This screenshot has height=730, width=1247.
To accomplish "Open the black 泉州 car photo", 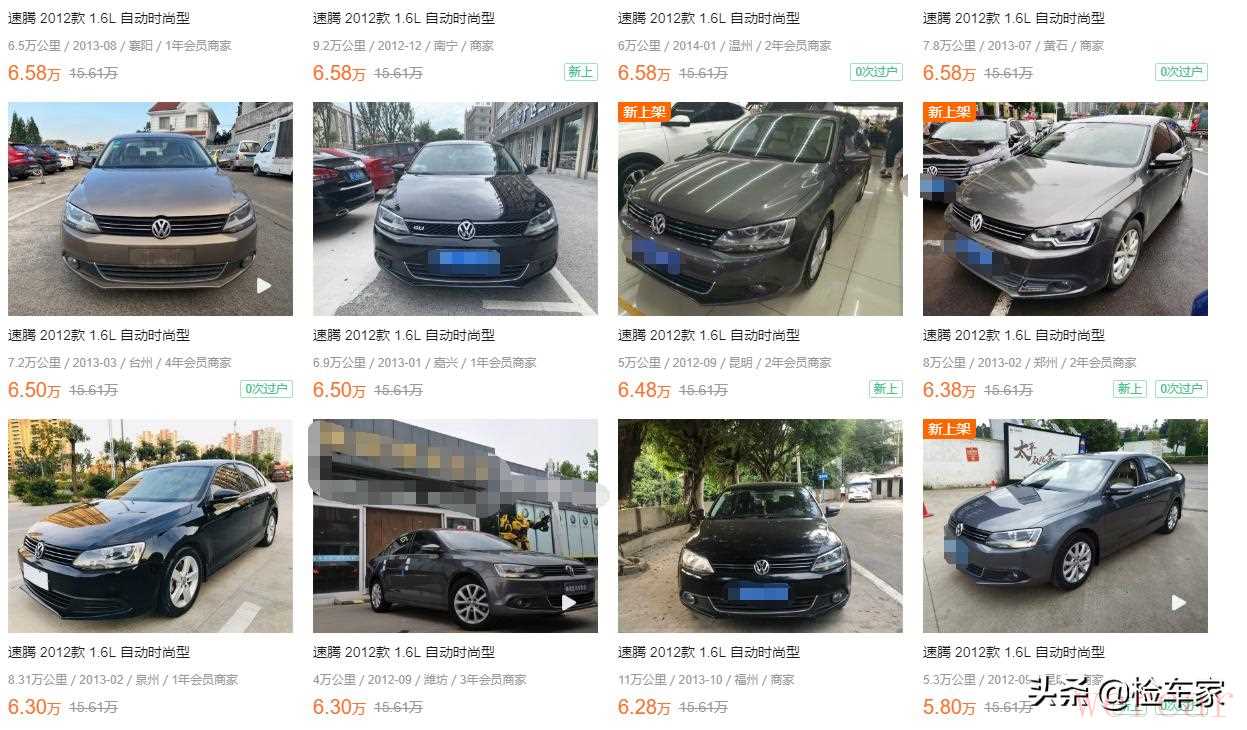I will [x=150, y=526].
